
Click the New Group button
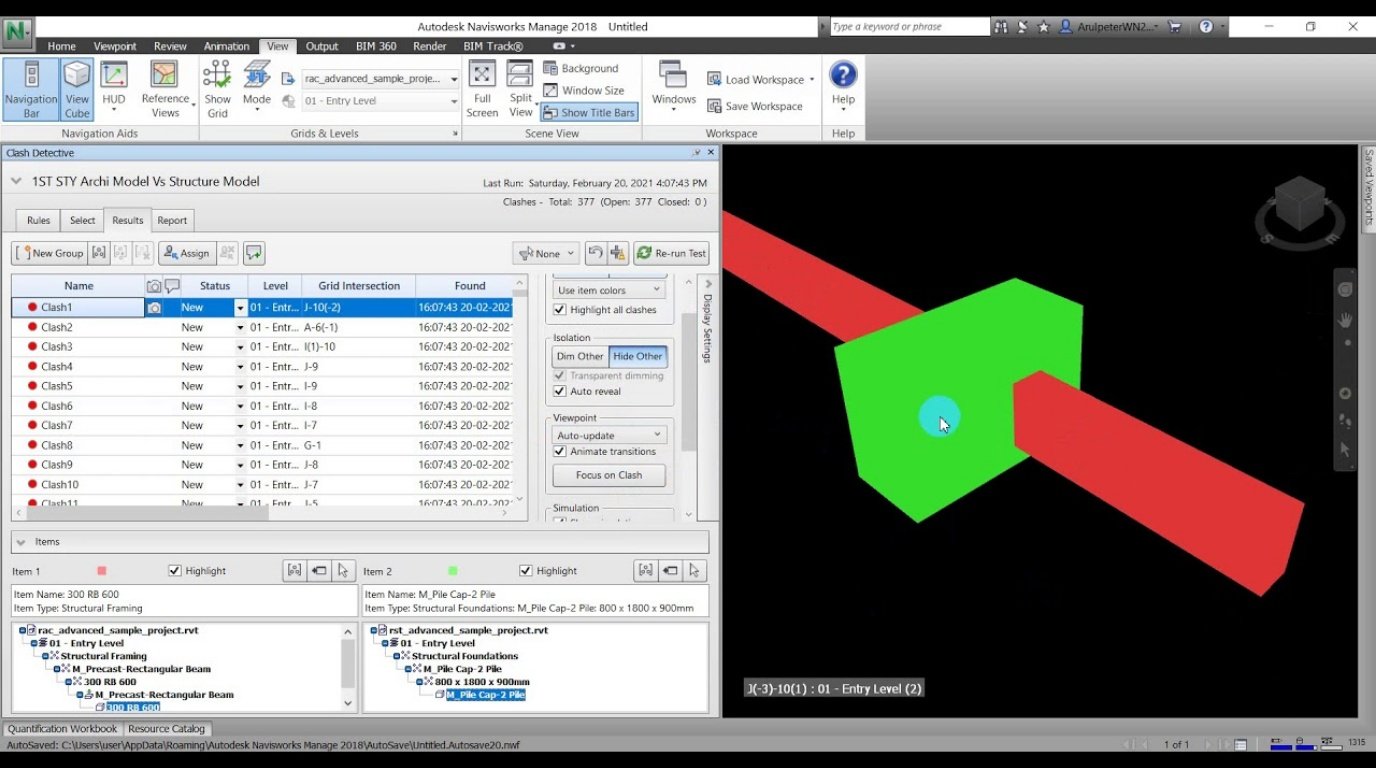point(50,253)
